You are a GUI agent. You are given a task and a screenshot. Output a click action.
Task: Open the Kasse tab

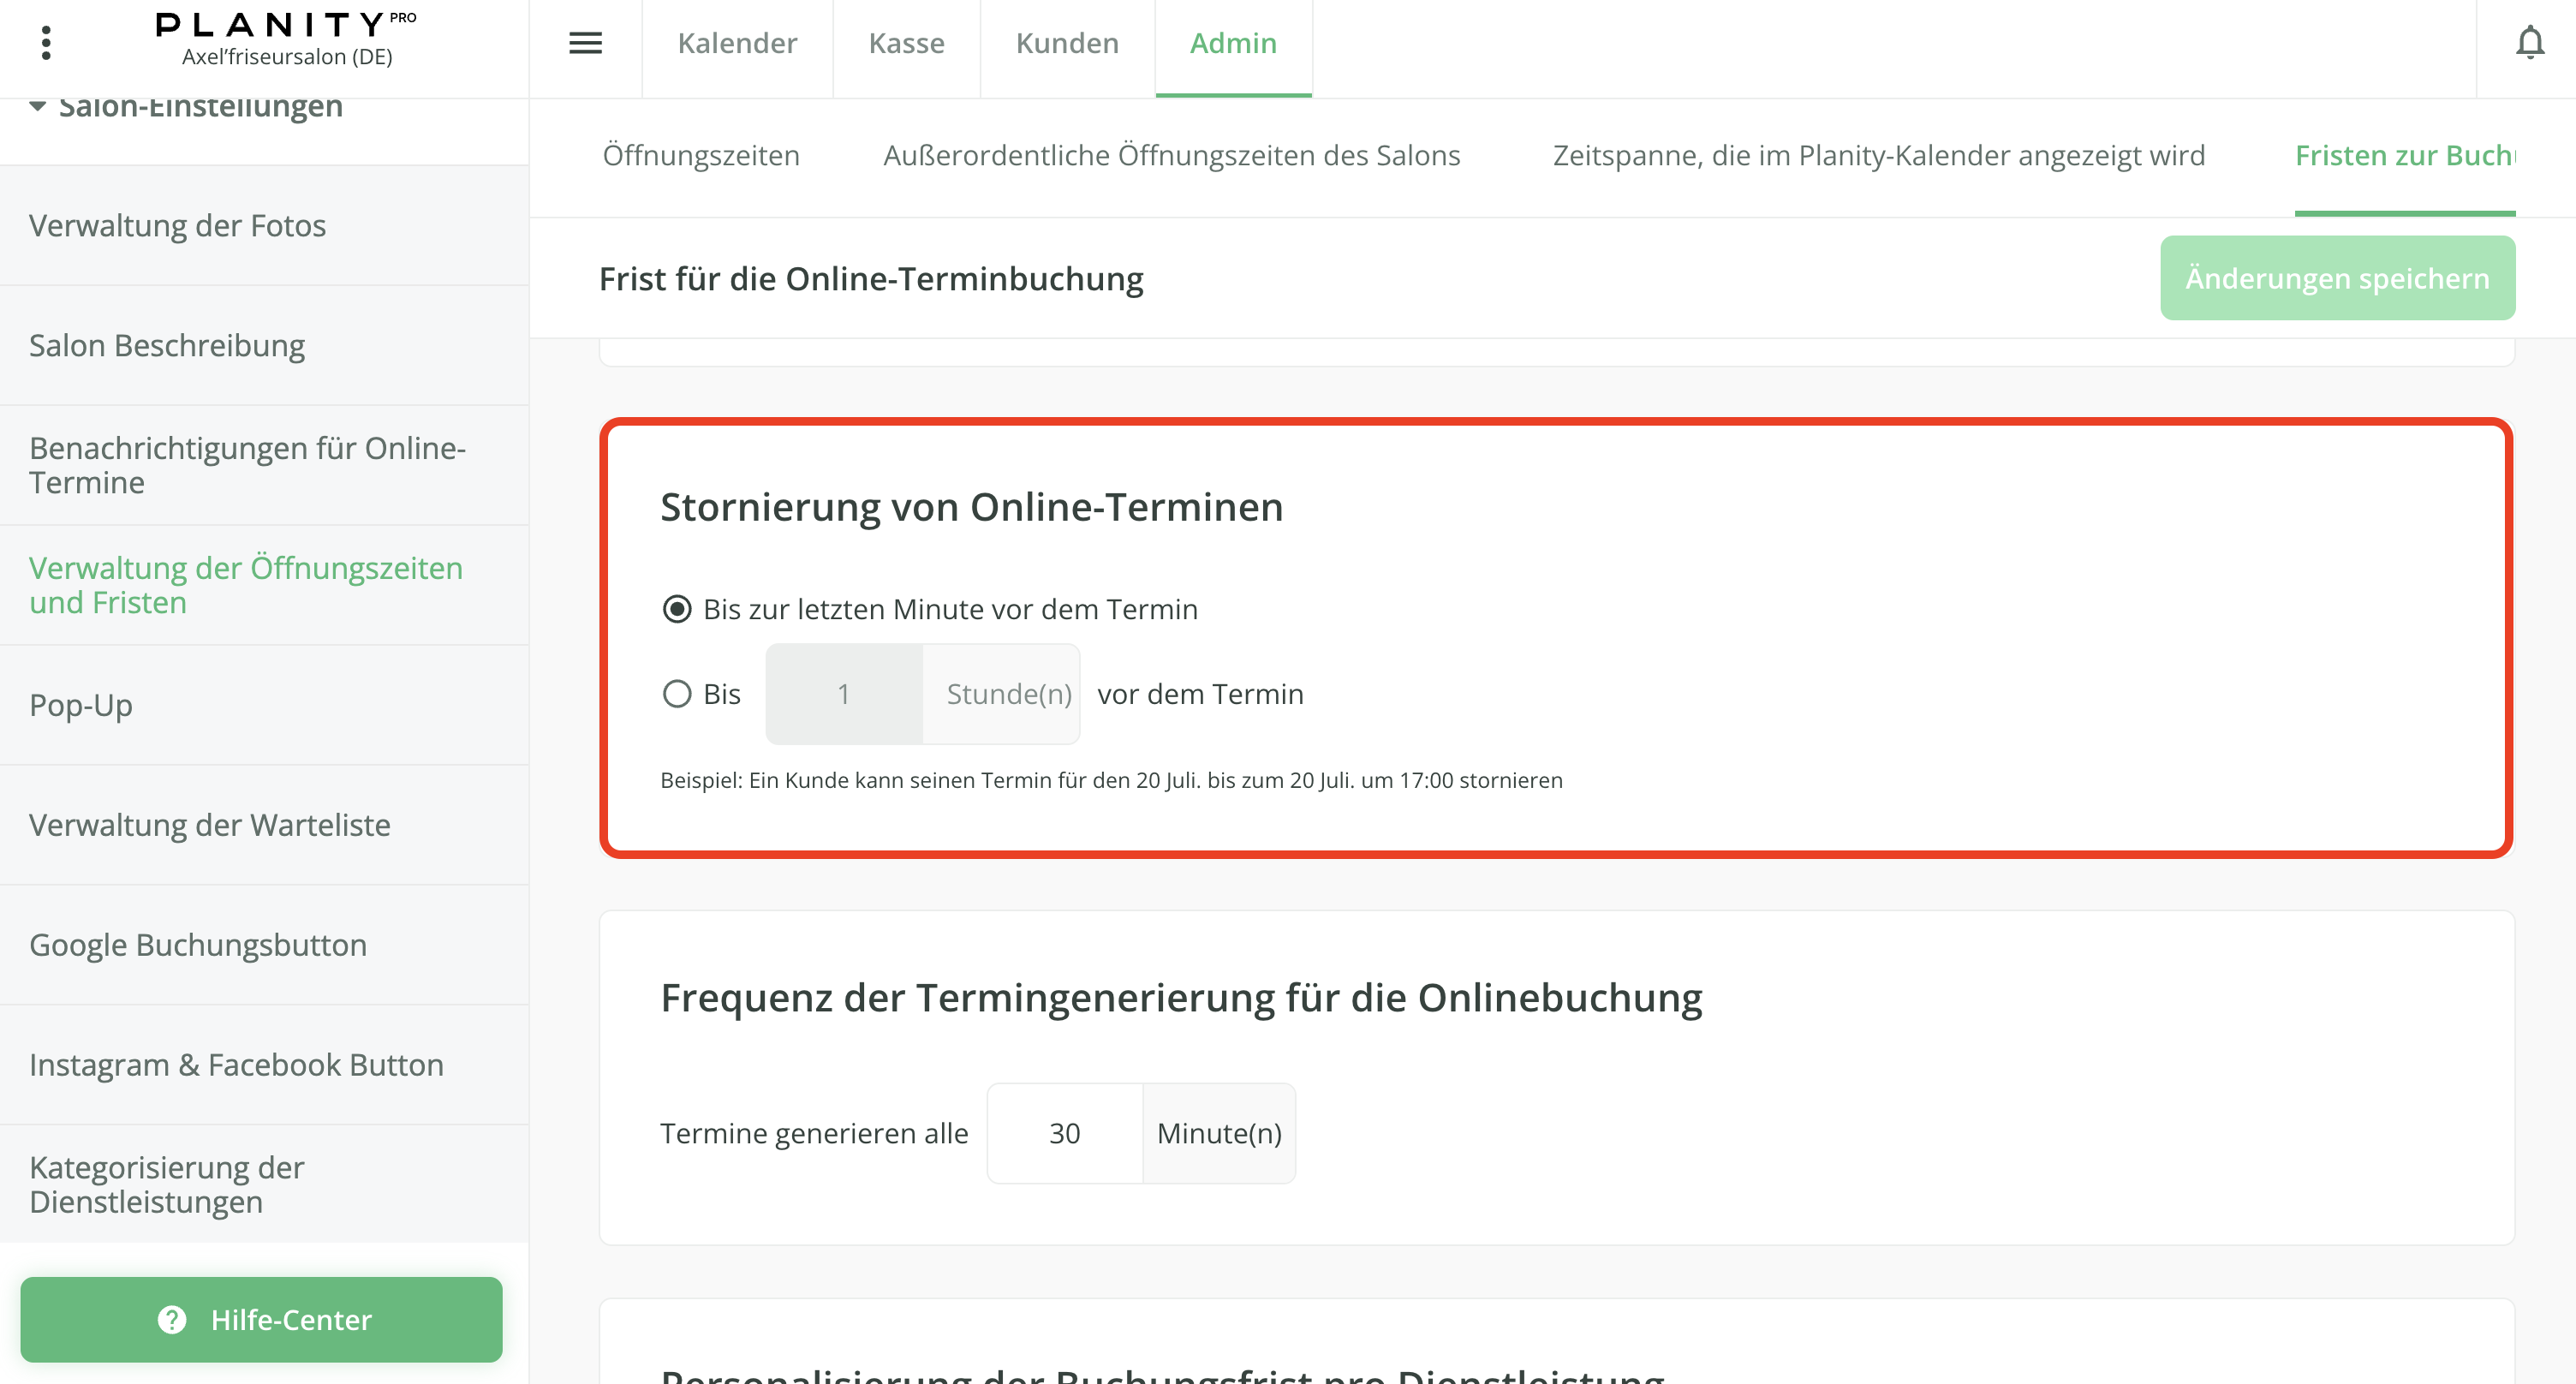(906, 43)
